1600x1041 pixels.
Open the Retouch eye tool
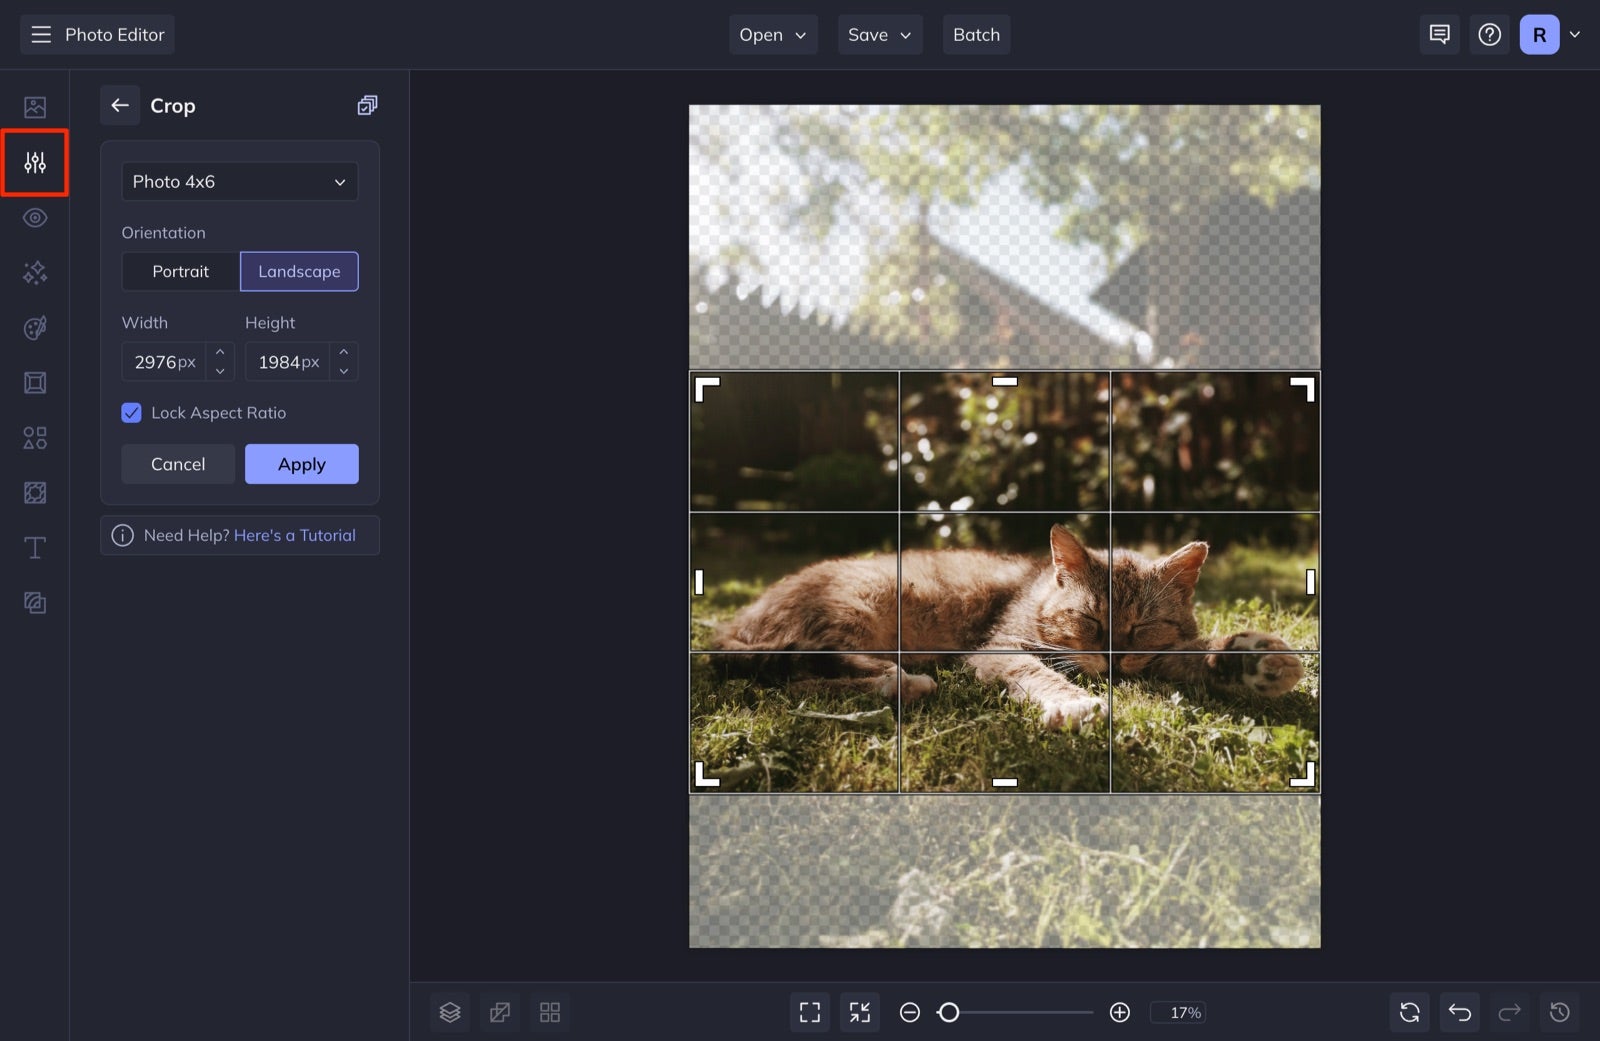(x=35, y=217)
